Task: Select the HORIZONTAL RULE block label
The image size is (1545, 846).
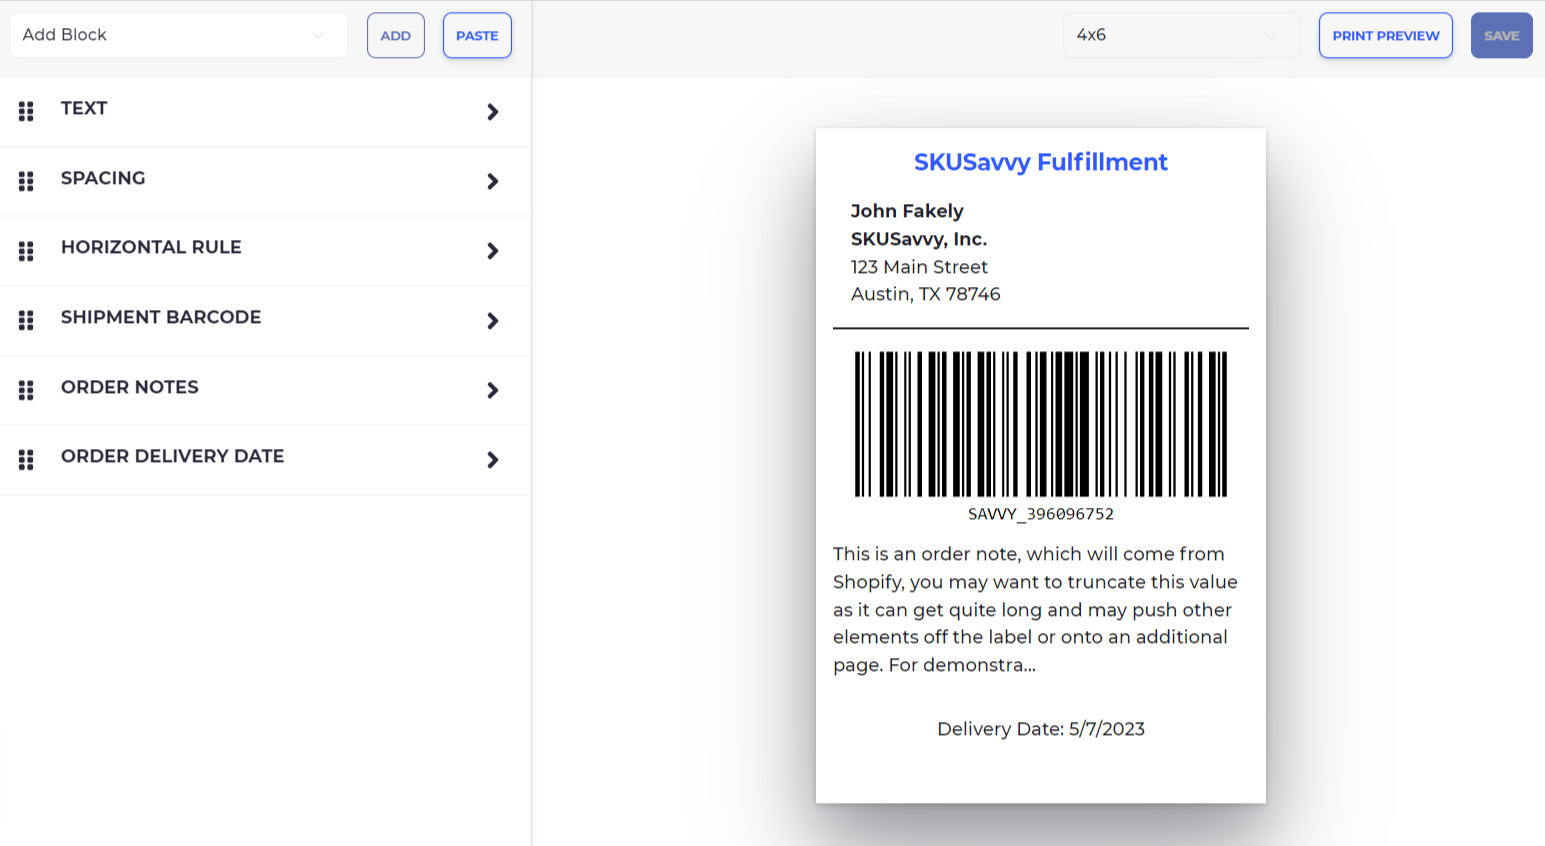Action: 151,247
